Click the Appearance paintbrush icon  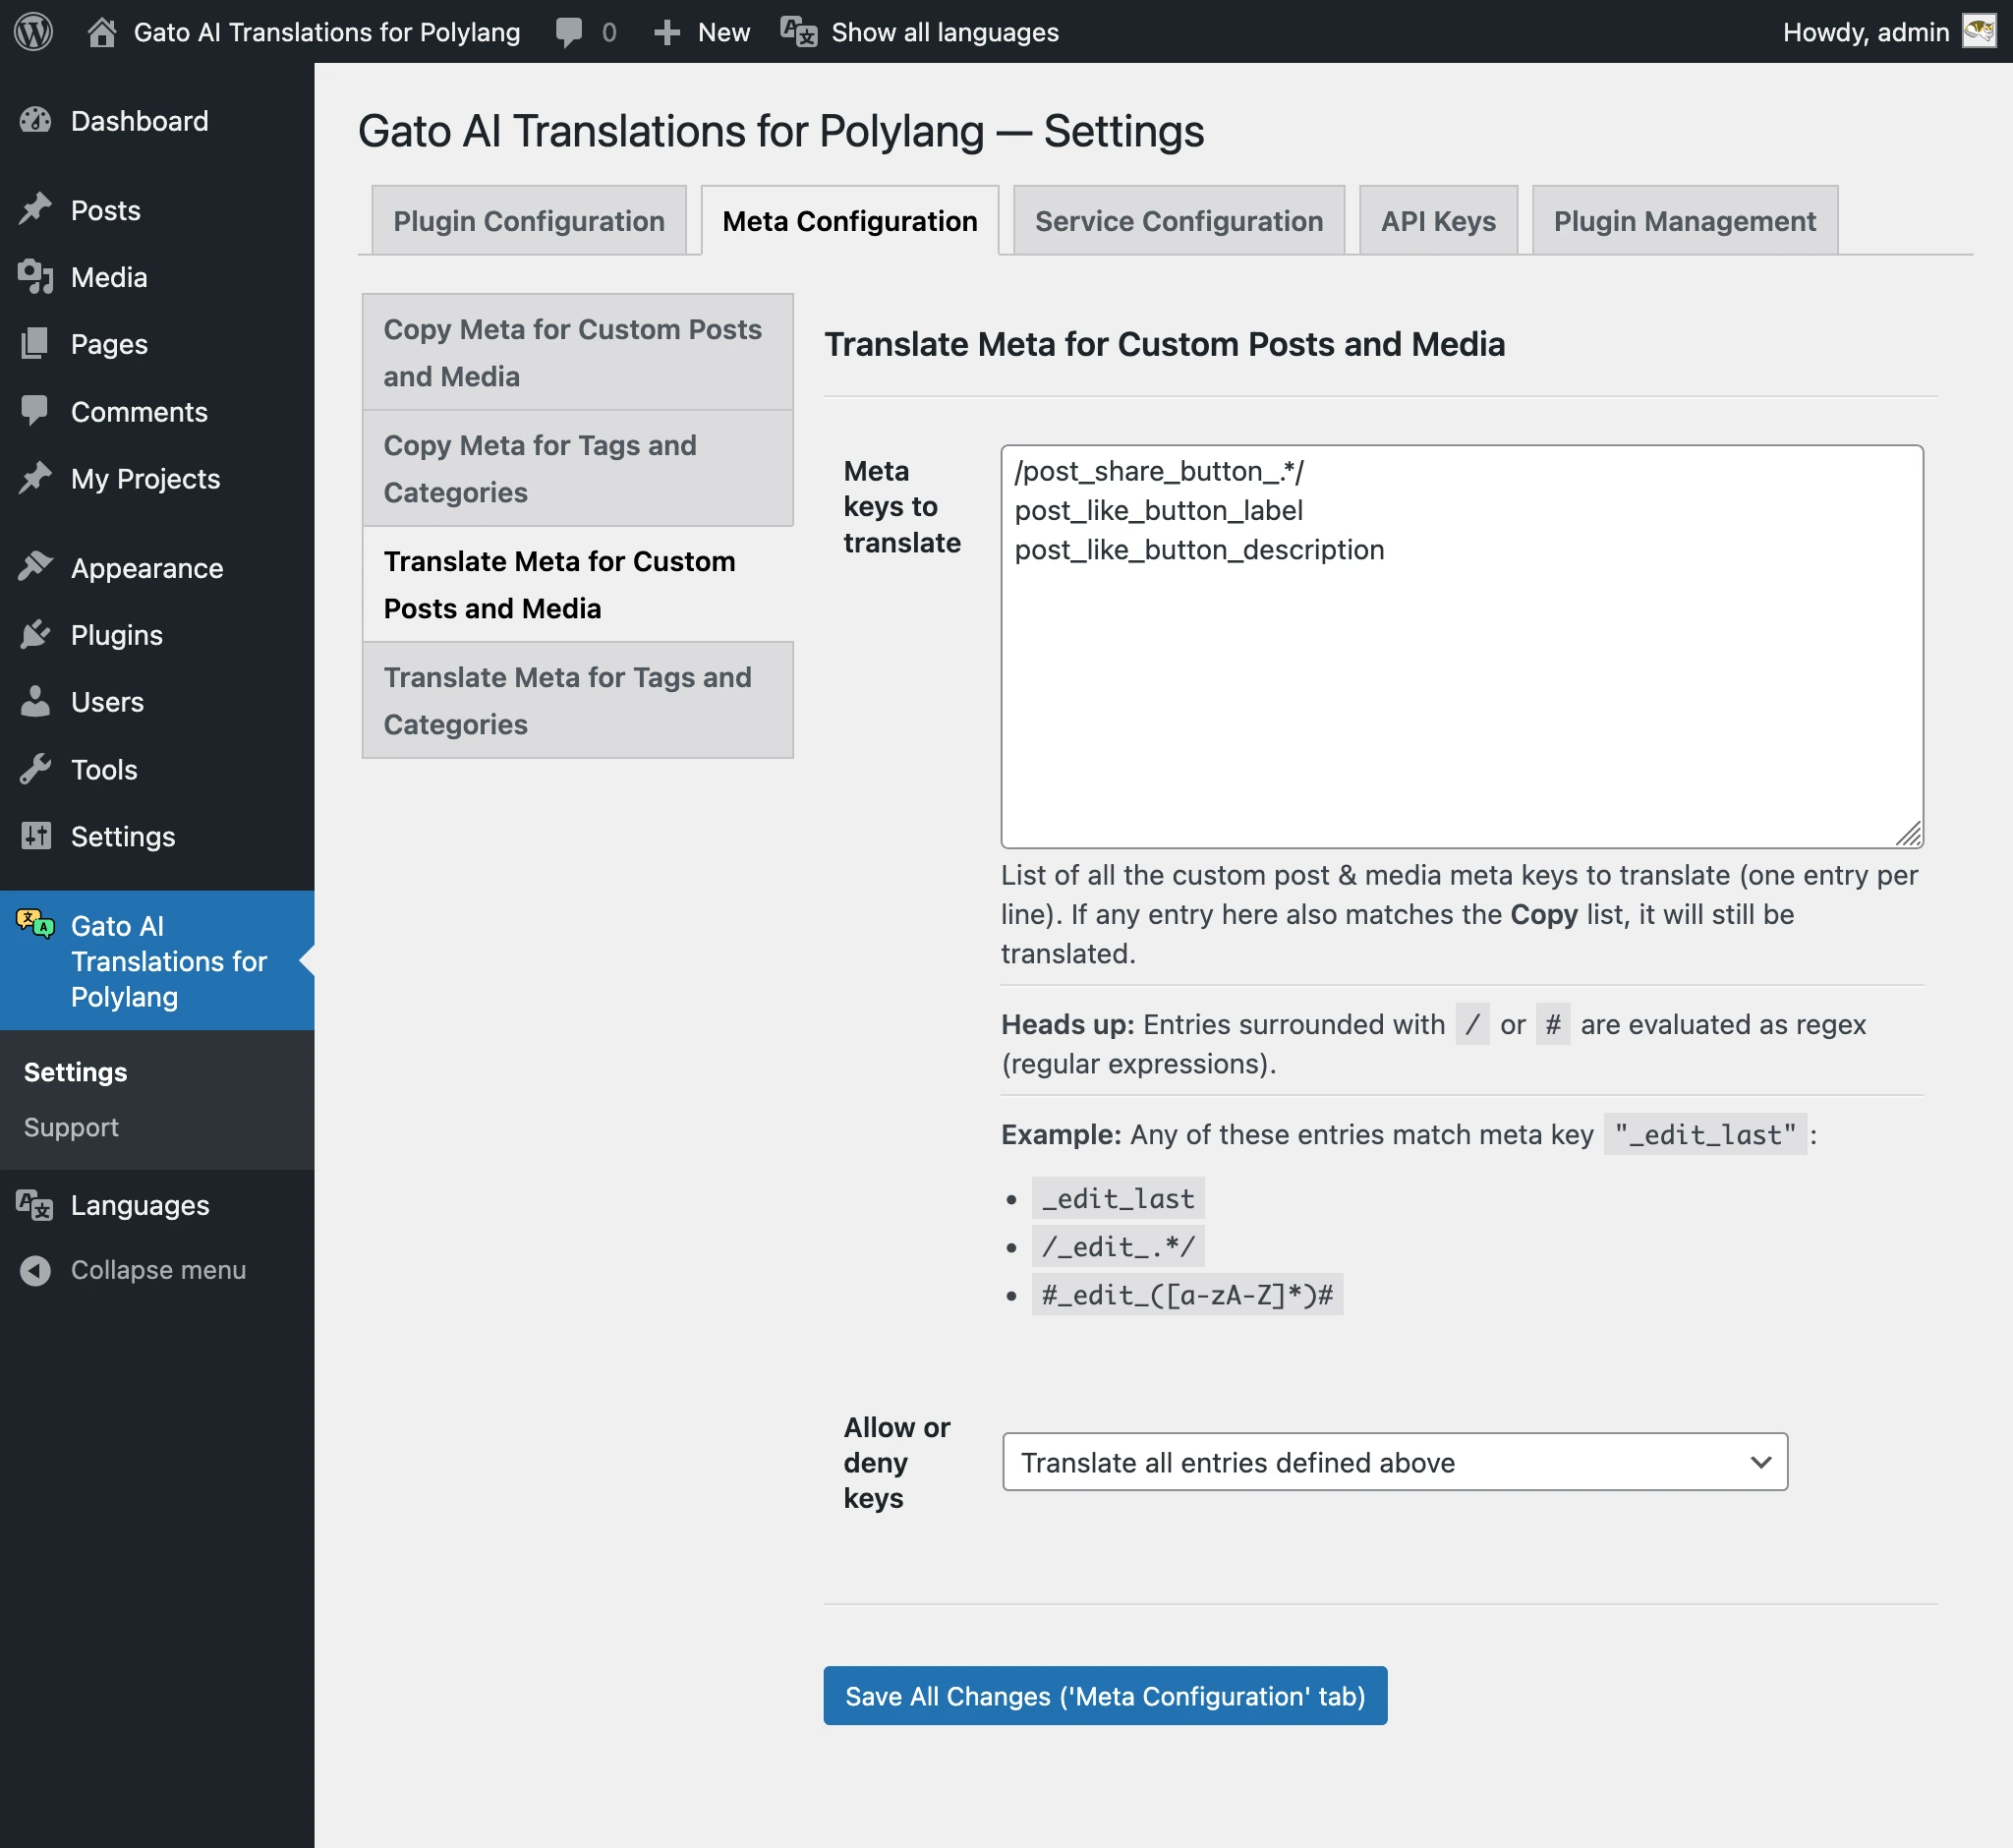point(35,567)
